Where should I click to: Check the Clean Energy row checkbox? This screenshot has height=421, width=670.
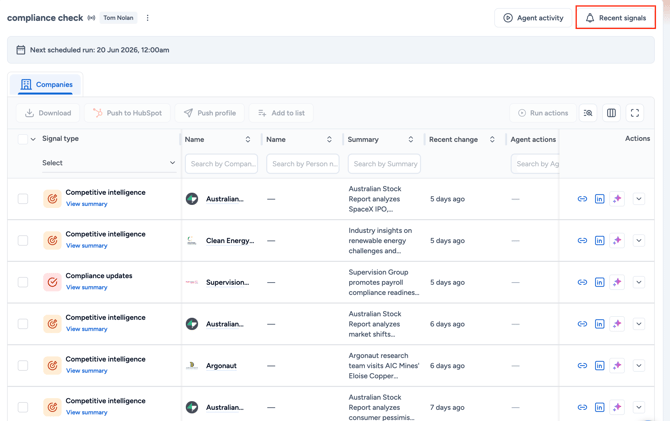(x=23, y=241)
